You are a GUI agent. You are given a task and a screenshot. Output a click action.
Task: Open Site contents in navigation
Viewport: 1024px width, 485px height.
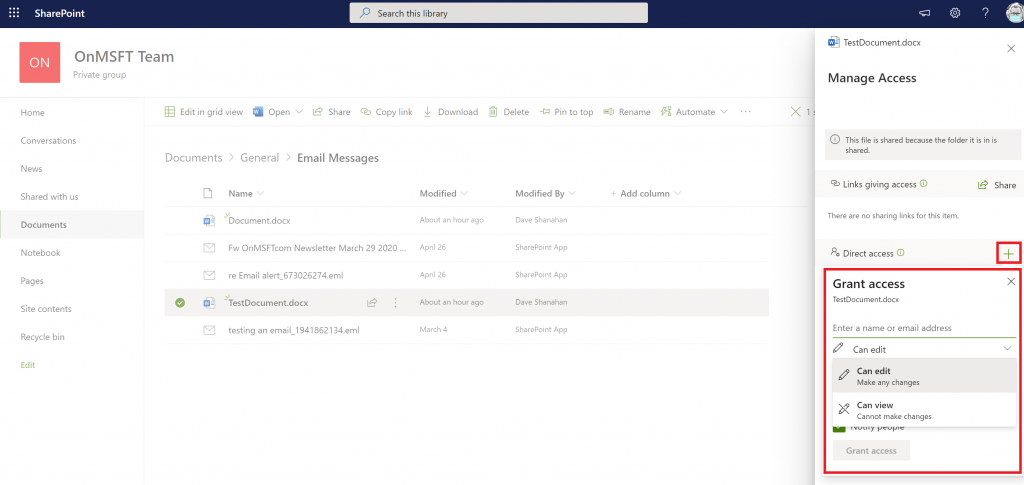(46, 309)
